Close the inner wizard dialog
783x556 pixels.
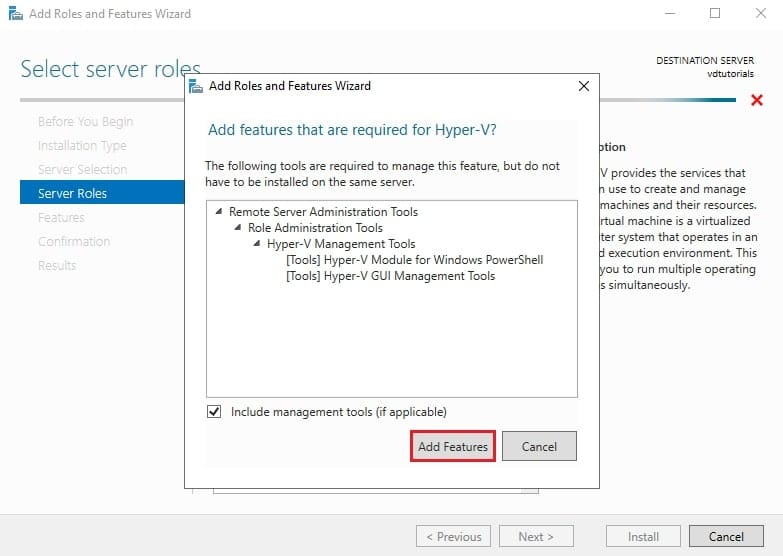[x=583, y=86]
